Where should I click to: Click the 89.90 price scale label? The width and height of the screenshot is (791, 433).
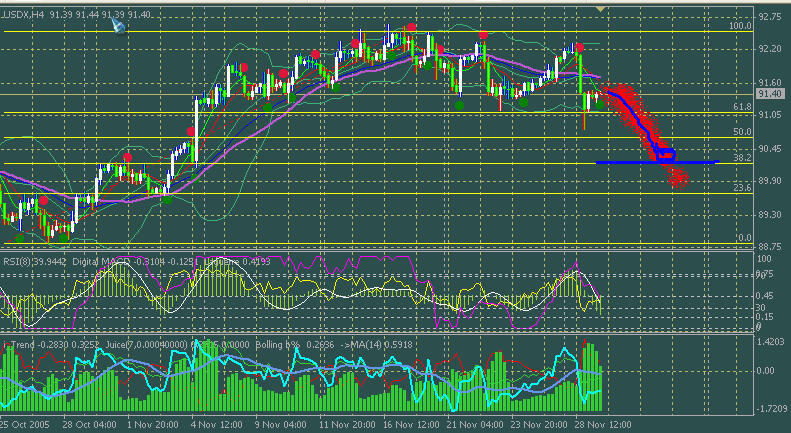[769, 182]
